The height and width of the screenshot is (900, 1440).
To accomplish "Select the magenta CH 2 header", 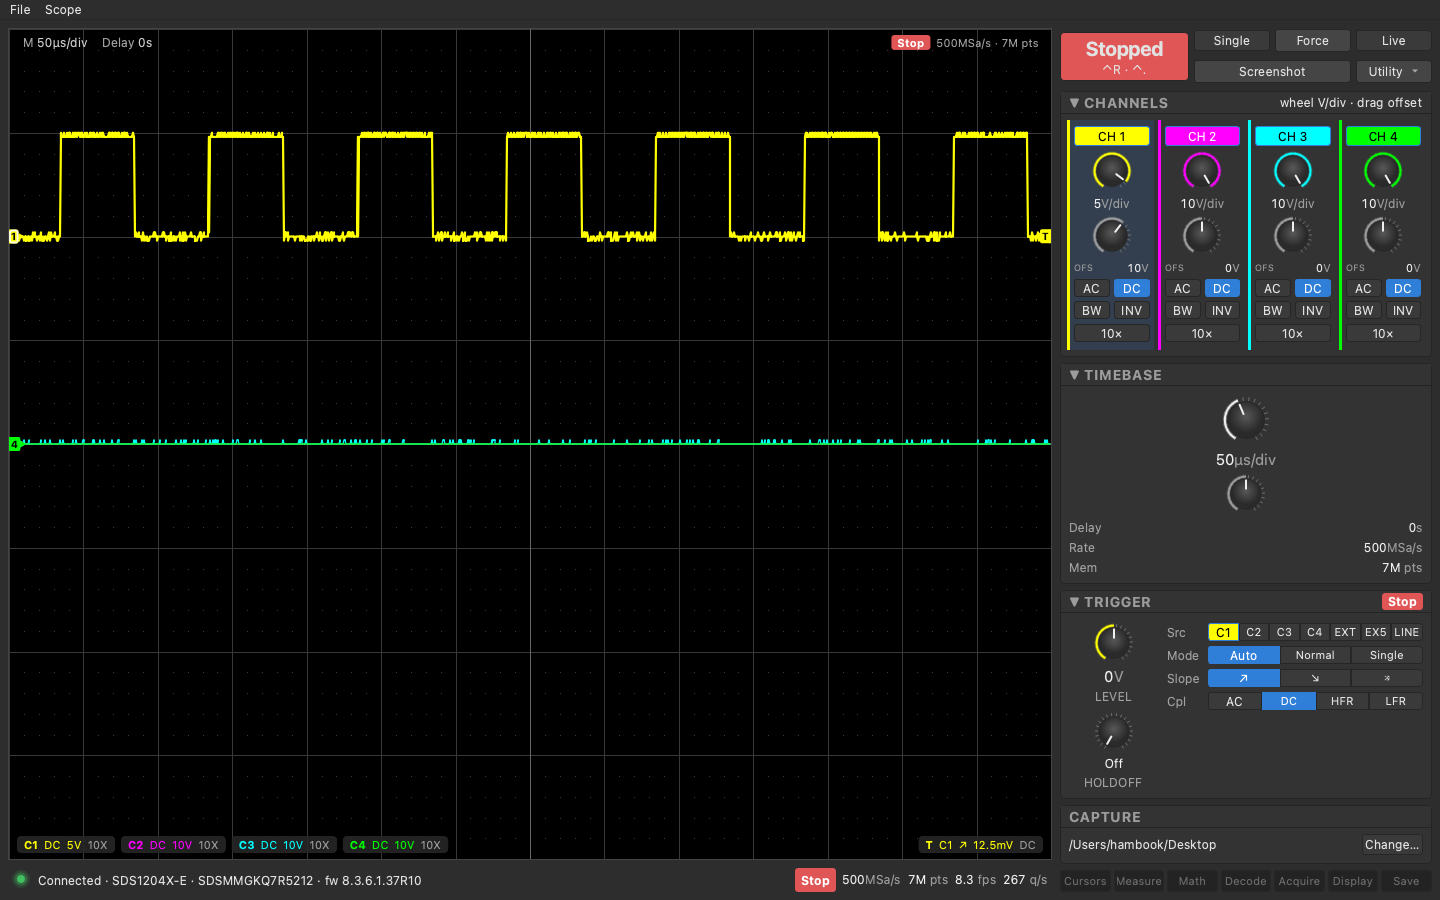I will click(1202, 136).
